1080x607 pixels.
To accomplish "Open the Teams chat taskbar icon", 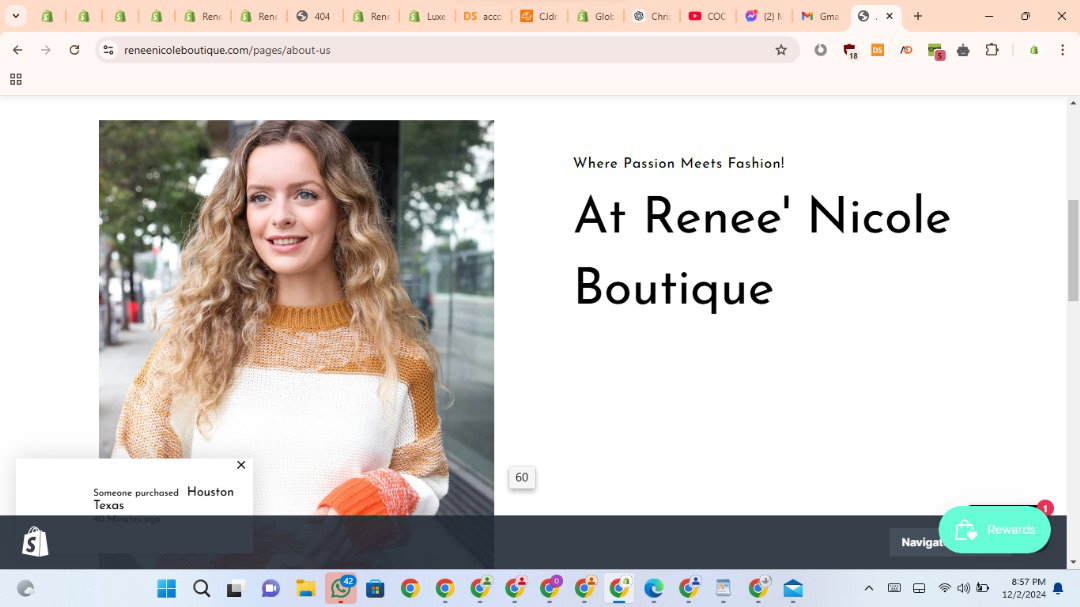I will 271,588.
